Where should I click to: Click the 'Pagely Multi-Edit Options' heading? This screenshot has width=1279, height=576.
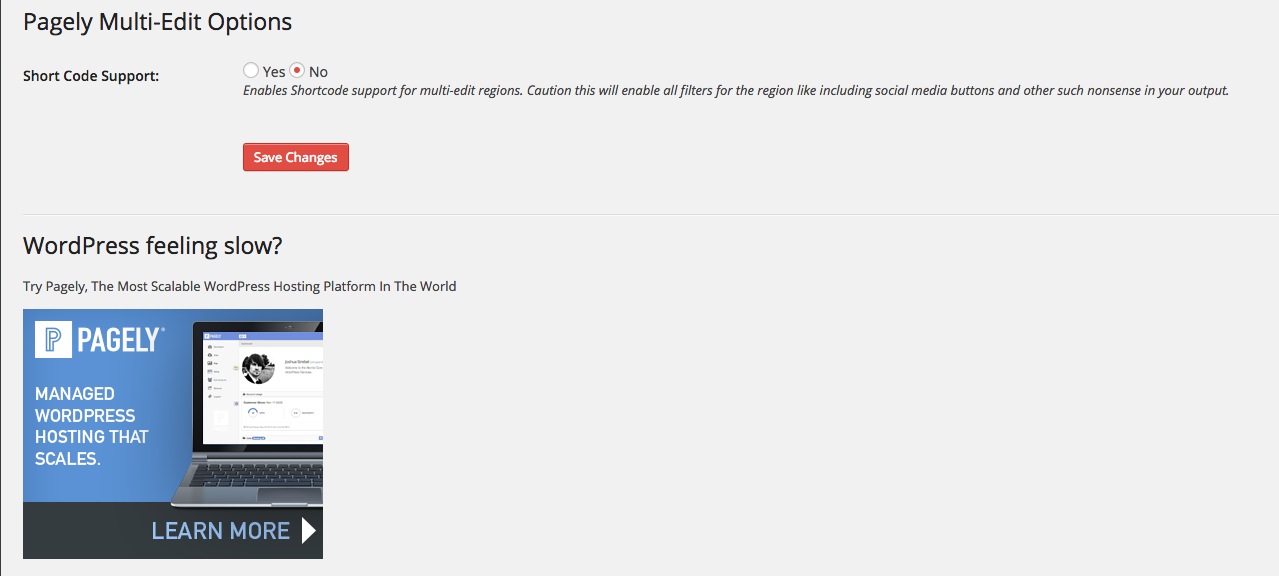click(x=158, y=22)
